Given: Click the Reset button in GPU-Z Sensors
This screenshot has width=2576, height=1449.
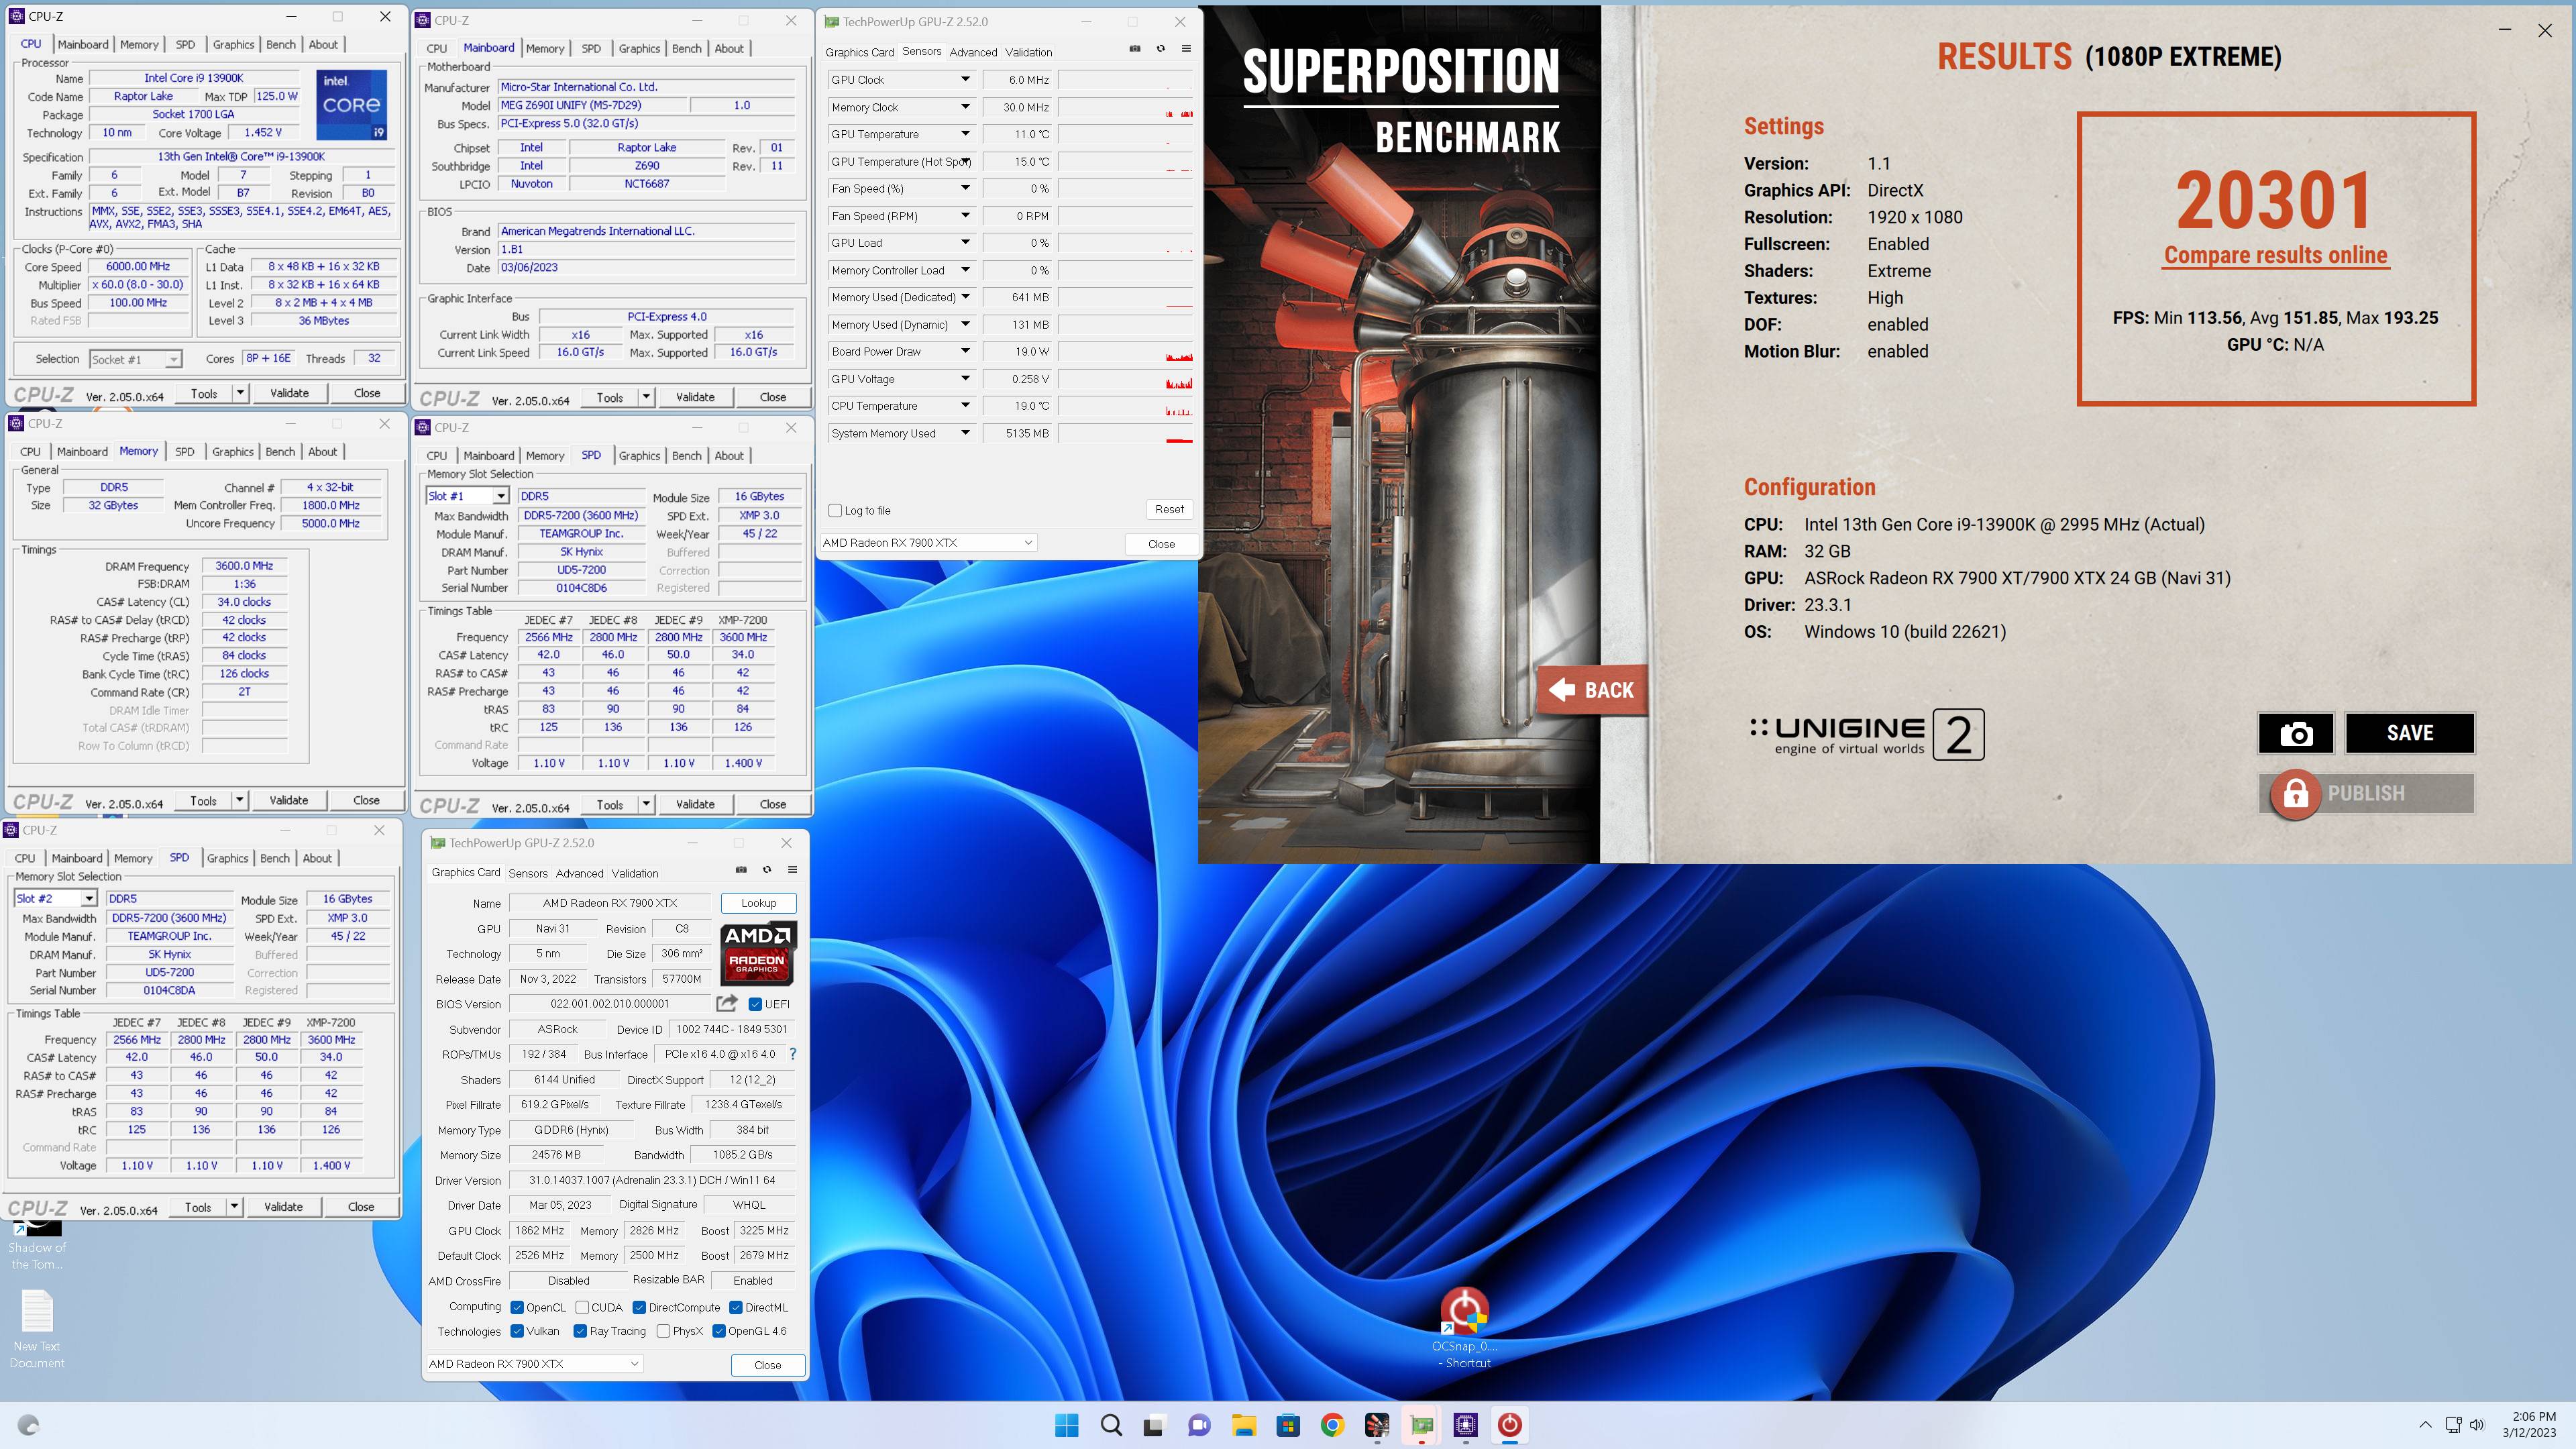Looking at the screenshot, I should tap(1169, 509).
